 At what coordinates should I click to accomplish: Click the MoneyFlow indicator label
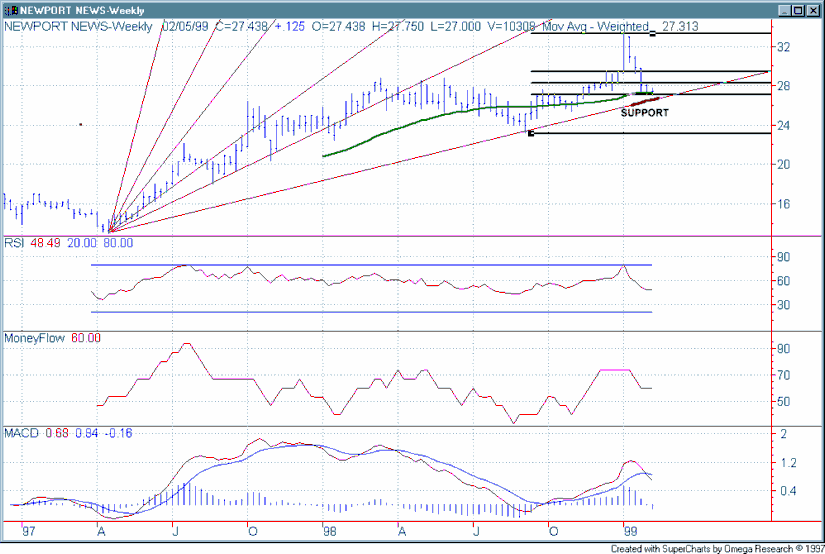click(x=34, y=338)
